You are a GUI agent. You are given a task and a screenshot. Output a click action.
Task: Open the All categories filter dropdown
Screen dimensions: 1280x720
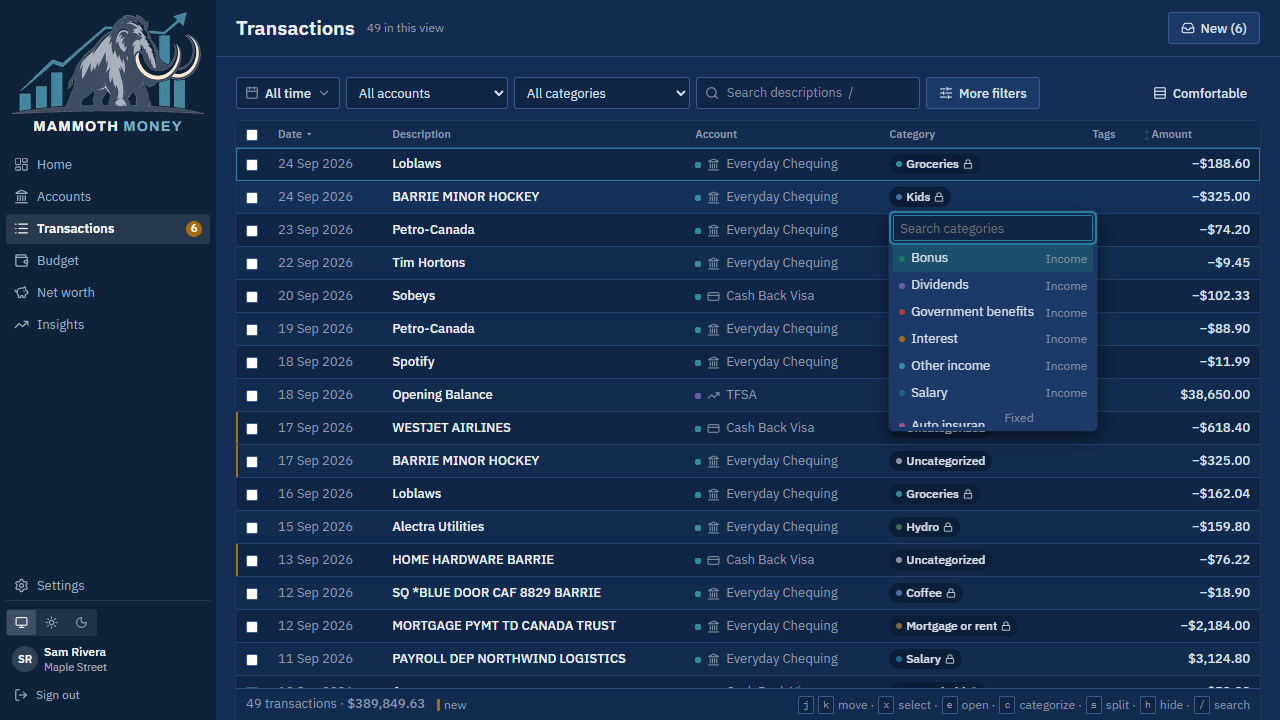coord(602,93)
